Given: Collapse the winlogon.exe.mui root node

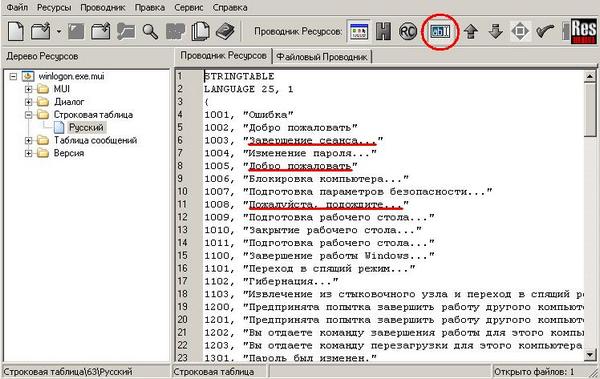Looking at the screenshot, I should coord(13,76).
